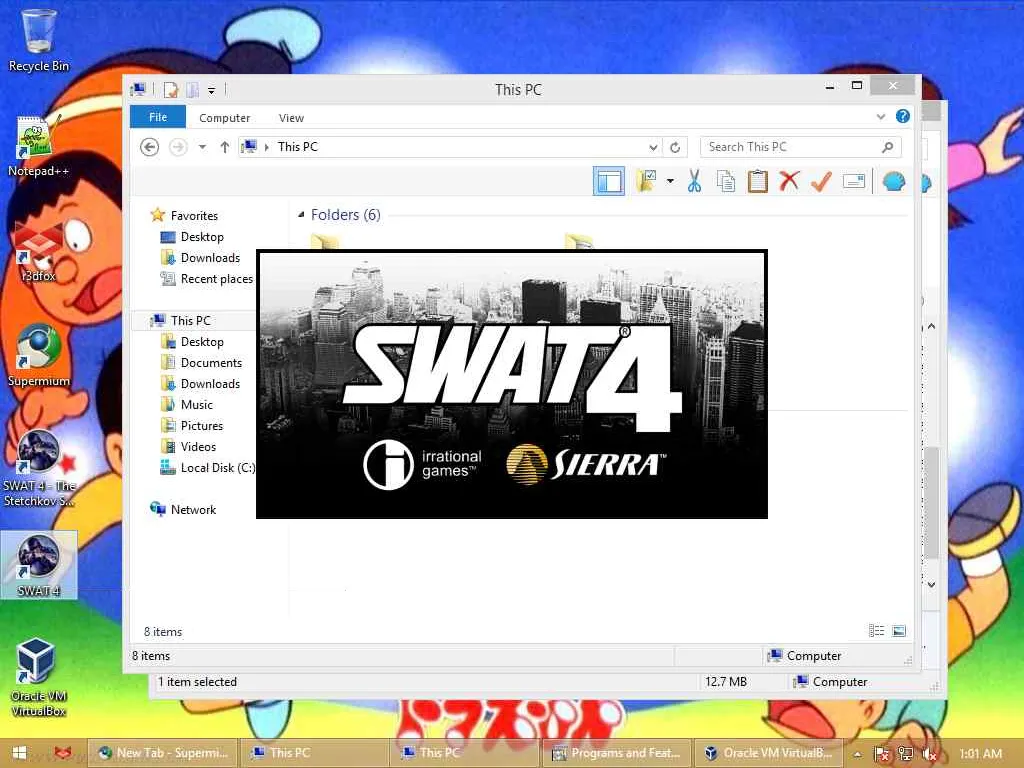Select SWAT 4 - The Stetchkov Syndicate shortcut
1024x768 pixels.
(39, 468)
